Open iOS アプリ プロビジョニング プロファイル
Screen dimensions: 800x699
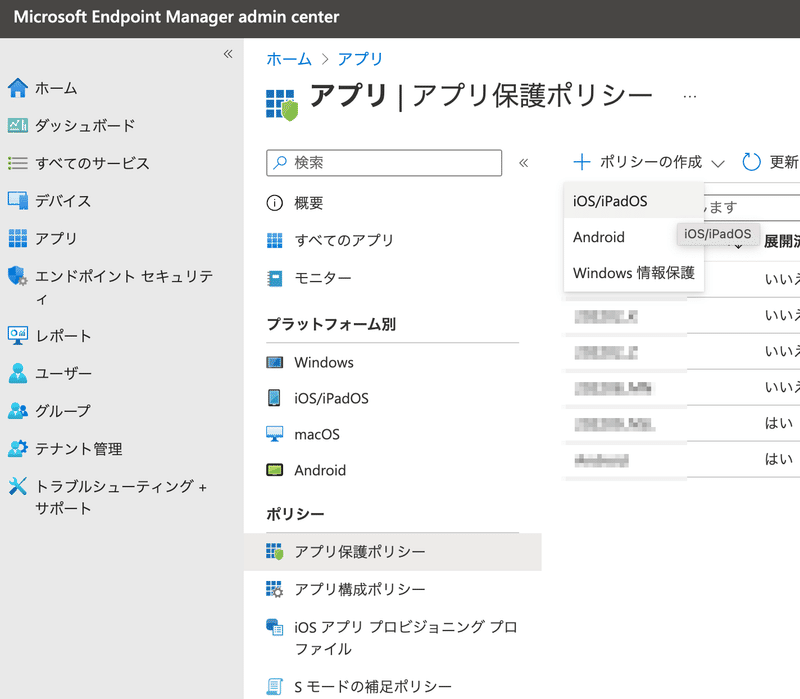tap(392, 638)
